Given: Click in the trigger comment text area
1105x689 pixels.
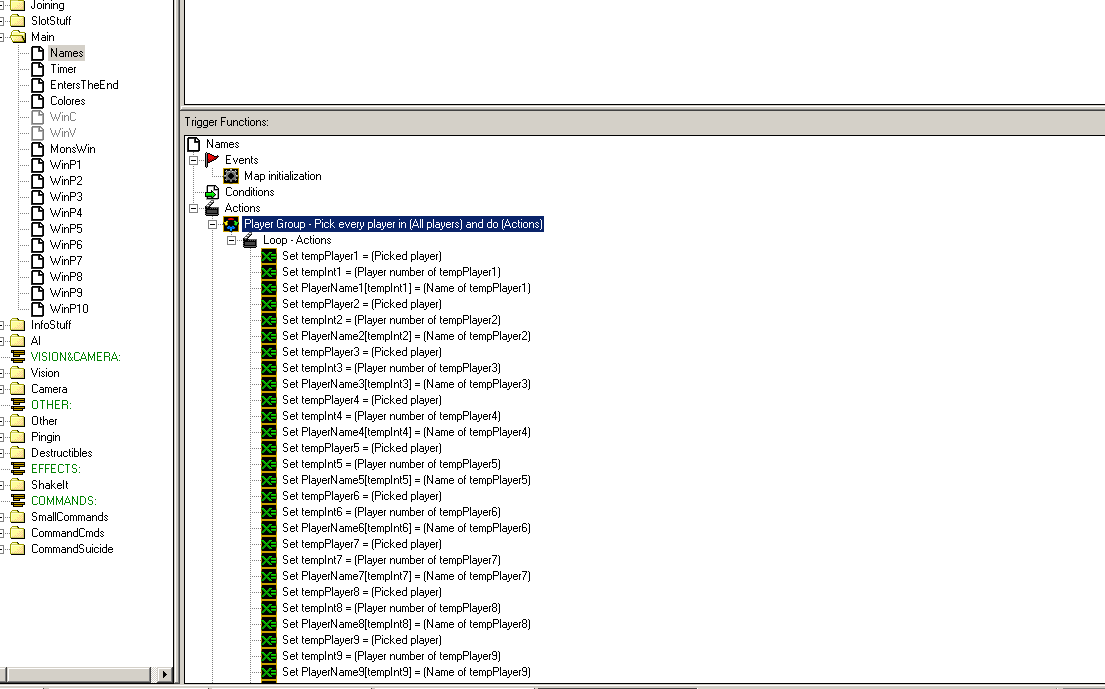Looking at the screenshot, I should 644,51.
